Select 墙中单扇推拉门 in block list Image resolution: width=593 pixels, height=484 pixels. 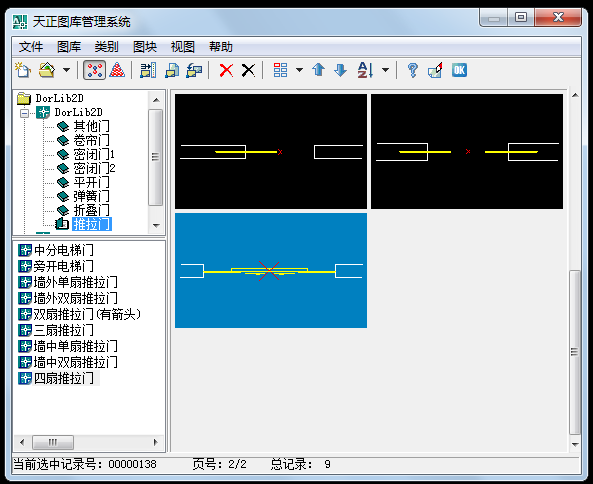click(76, 346)
